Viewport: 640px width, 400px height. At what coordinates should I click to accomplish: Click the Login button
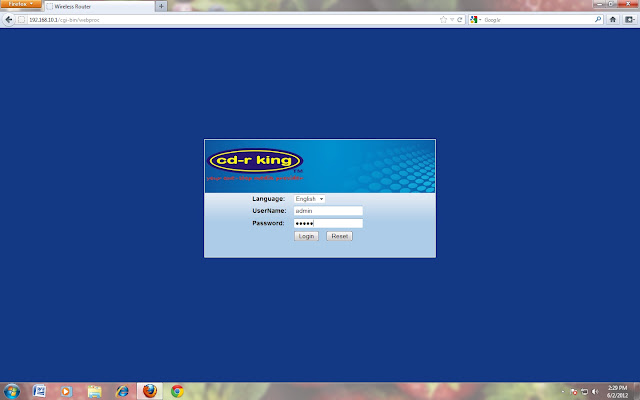coord(306,236)
